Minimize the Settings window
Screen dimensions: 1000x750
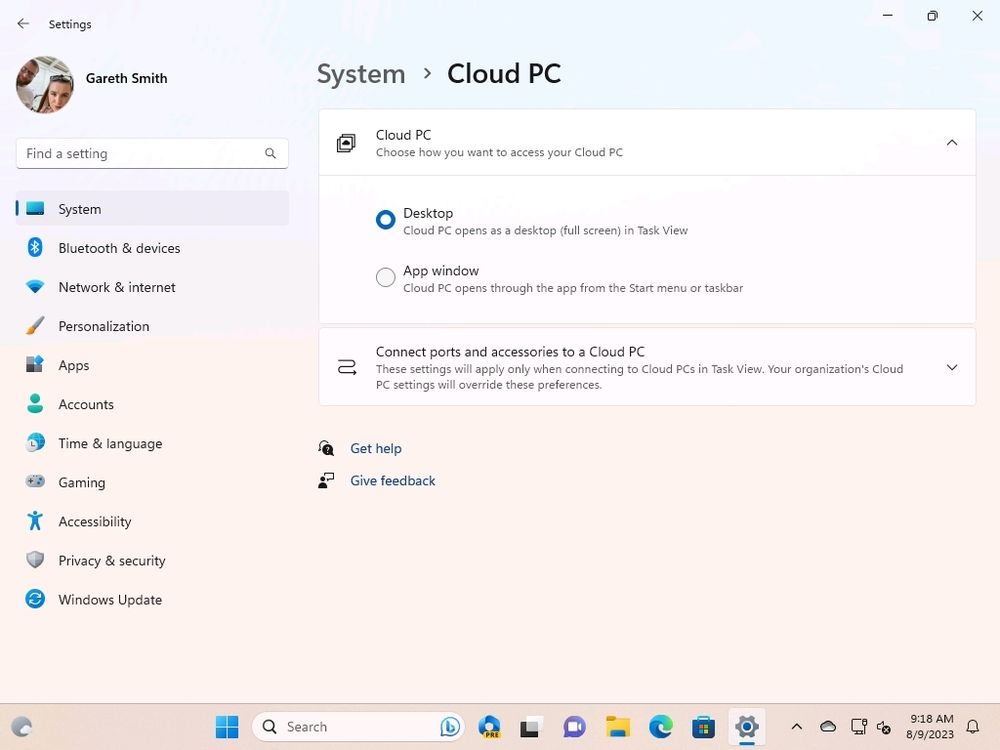(x=888, y=15)
